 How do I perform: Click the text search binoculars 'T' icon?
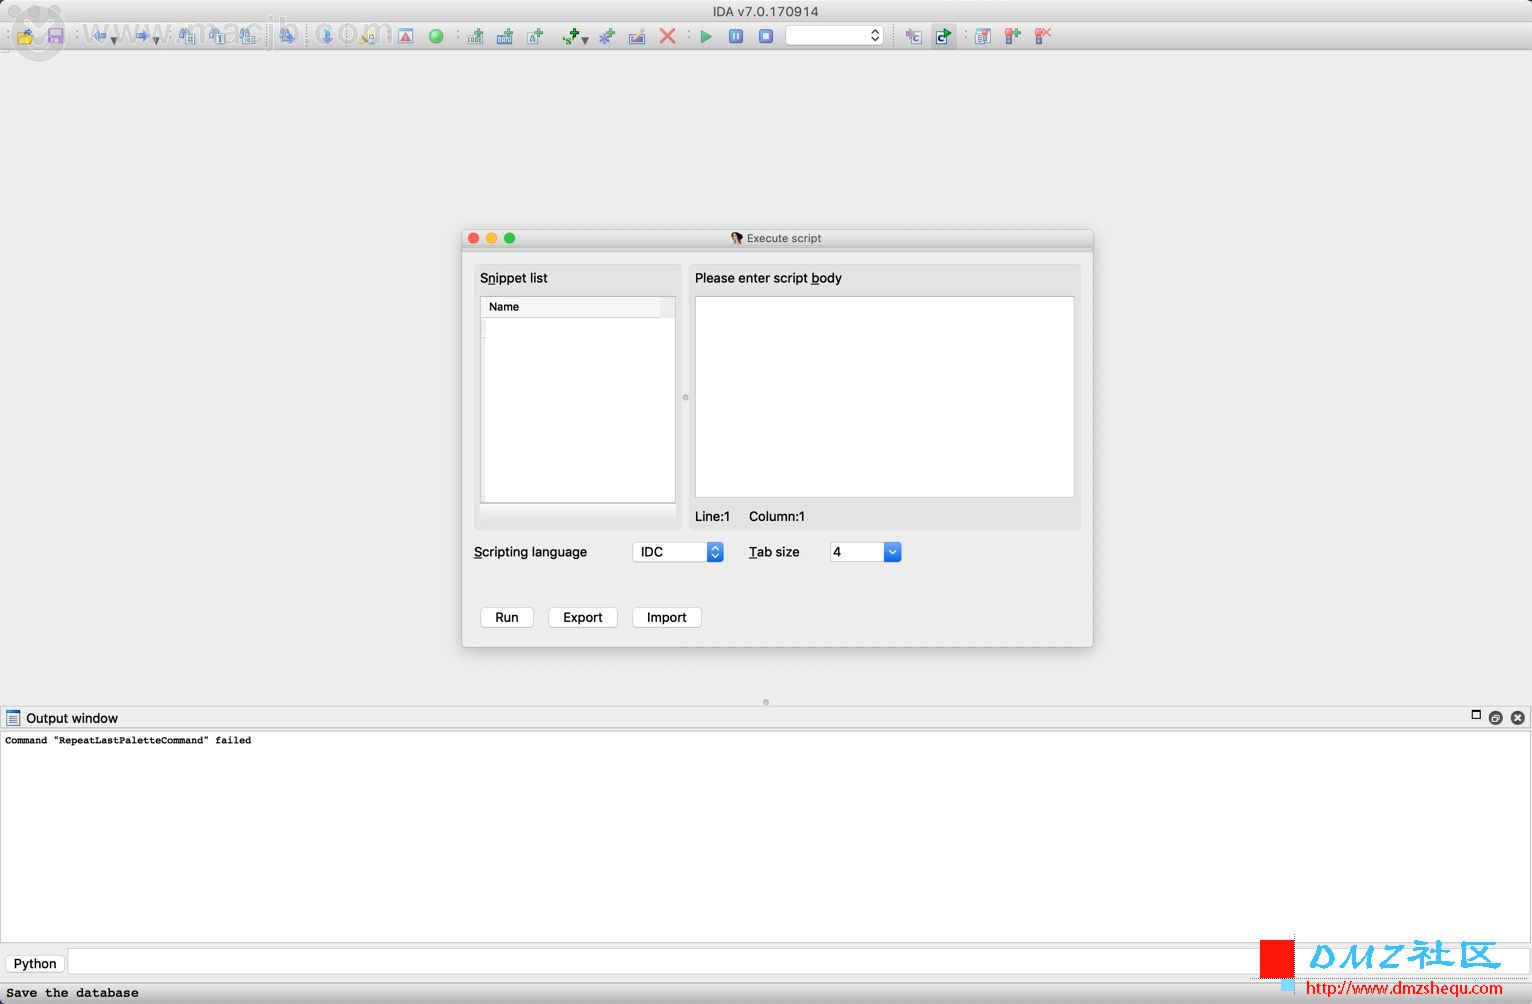pos(217,36)
